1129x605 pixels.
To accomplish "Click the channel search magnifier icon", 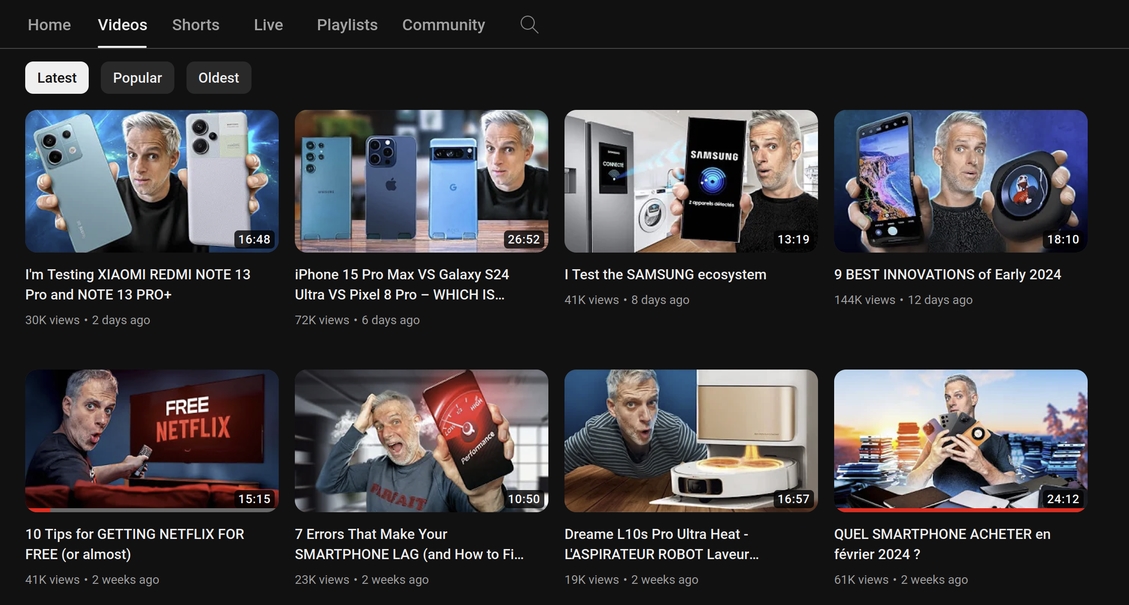I will point(529,25).
